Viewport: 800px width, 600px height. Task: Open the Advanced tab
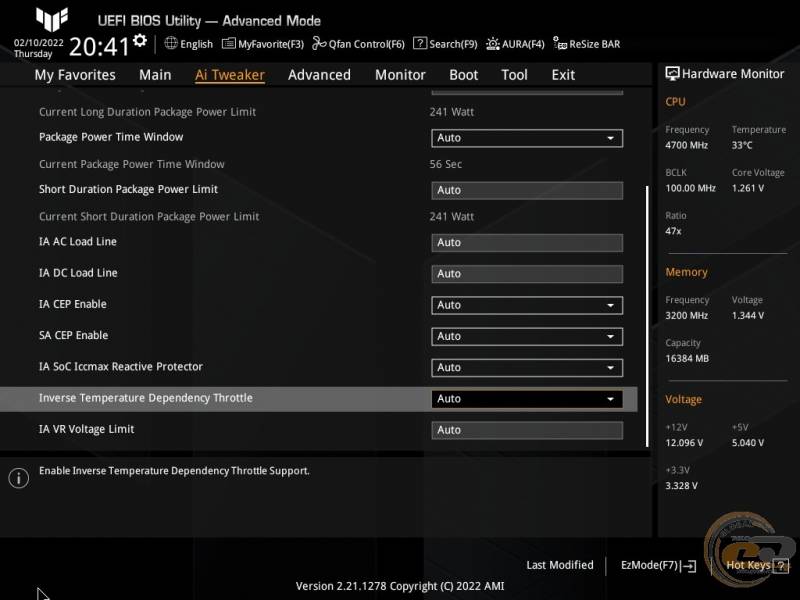click(x=319, y=75)
